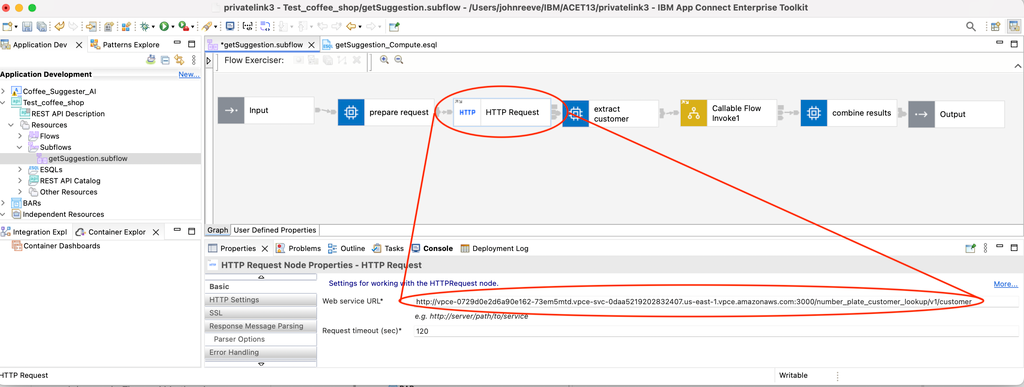Select the extract customer compute node

click(610, 114)
